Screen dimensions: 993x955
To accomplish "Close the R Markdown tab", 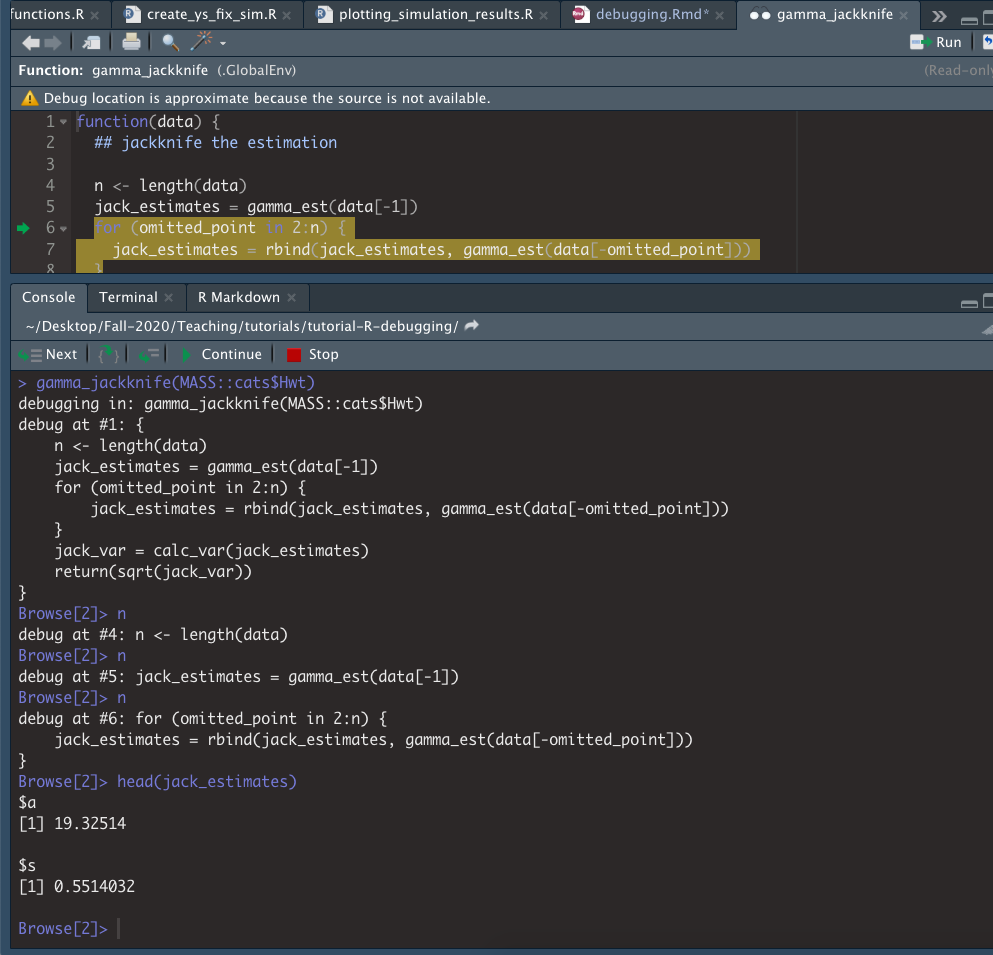I will coord(291,298).
